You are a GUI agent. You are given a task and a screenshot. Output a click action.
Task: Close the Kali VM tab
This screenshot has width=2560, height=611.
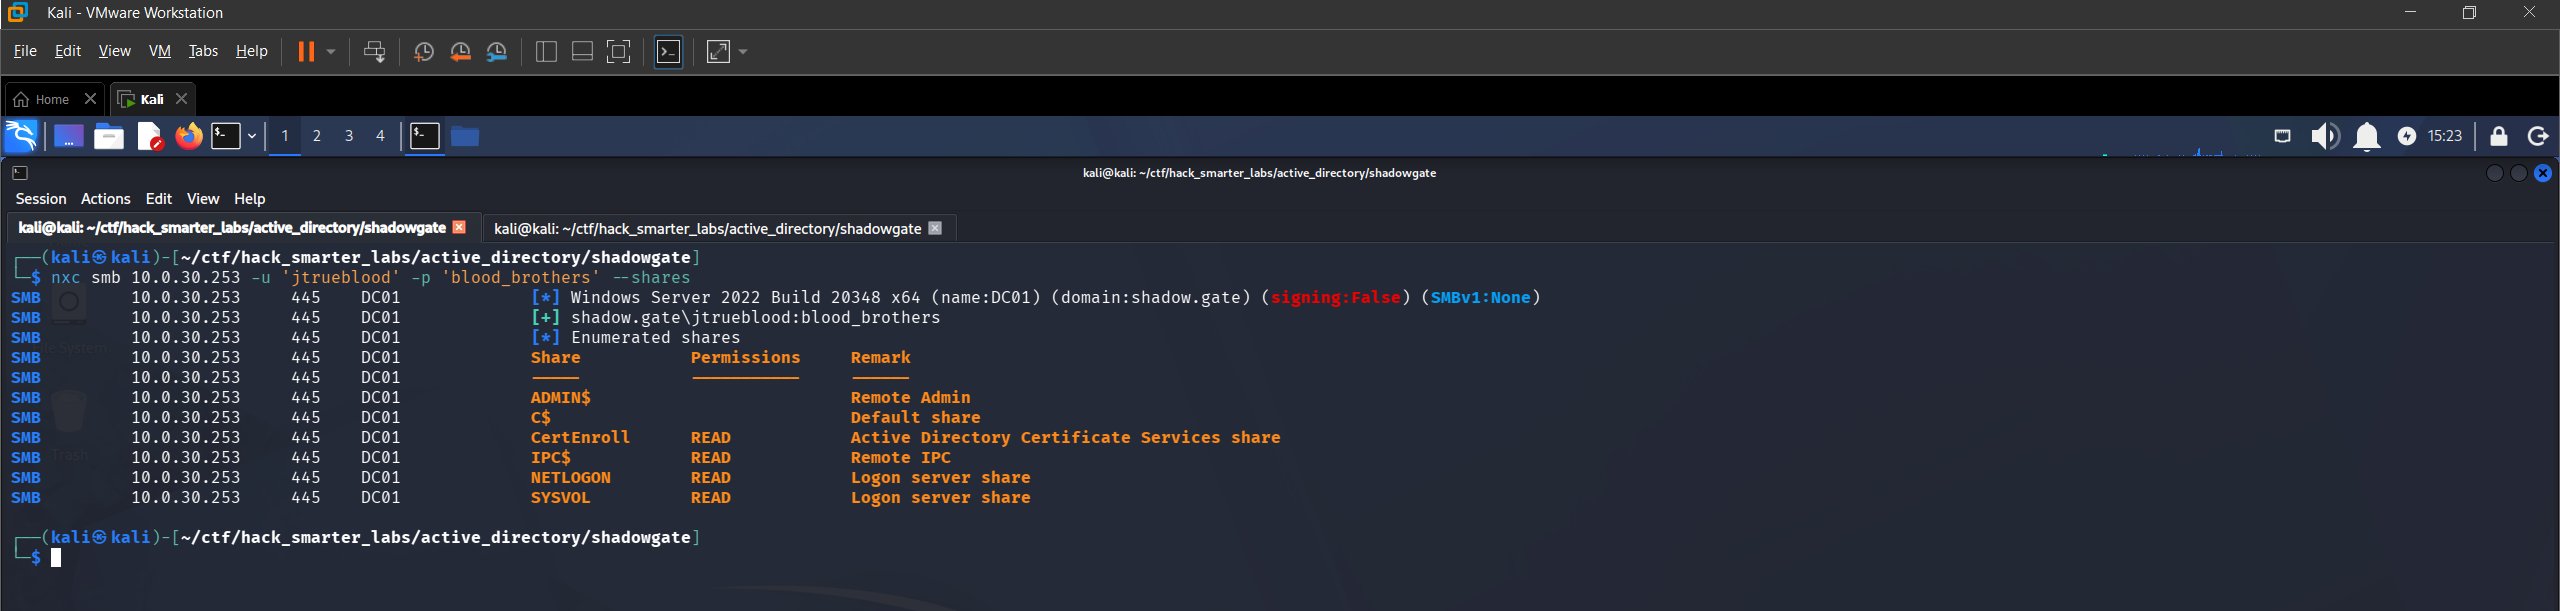tap(181, 99)
